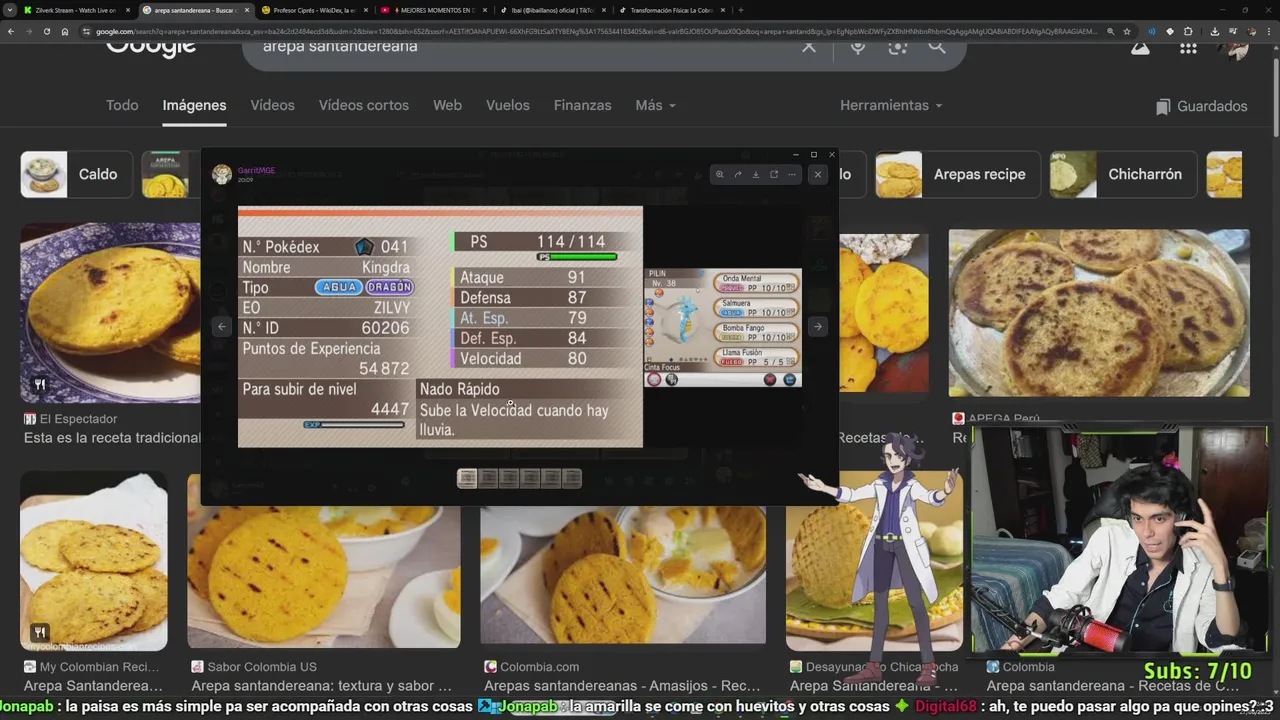
Task: Click the Google Labs flask icon
Action: pyautogui.click(x=1140, y=46)
